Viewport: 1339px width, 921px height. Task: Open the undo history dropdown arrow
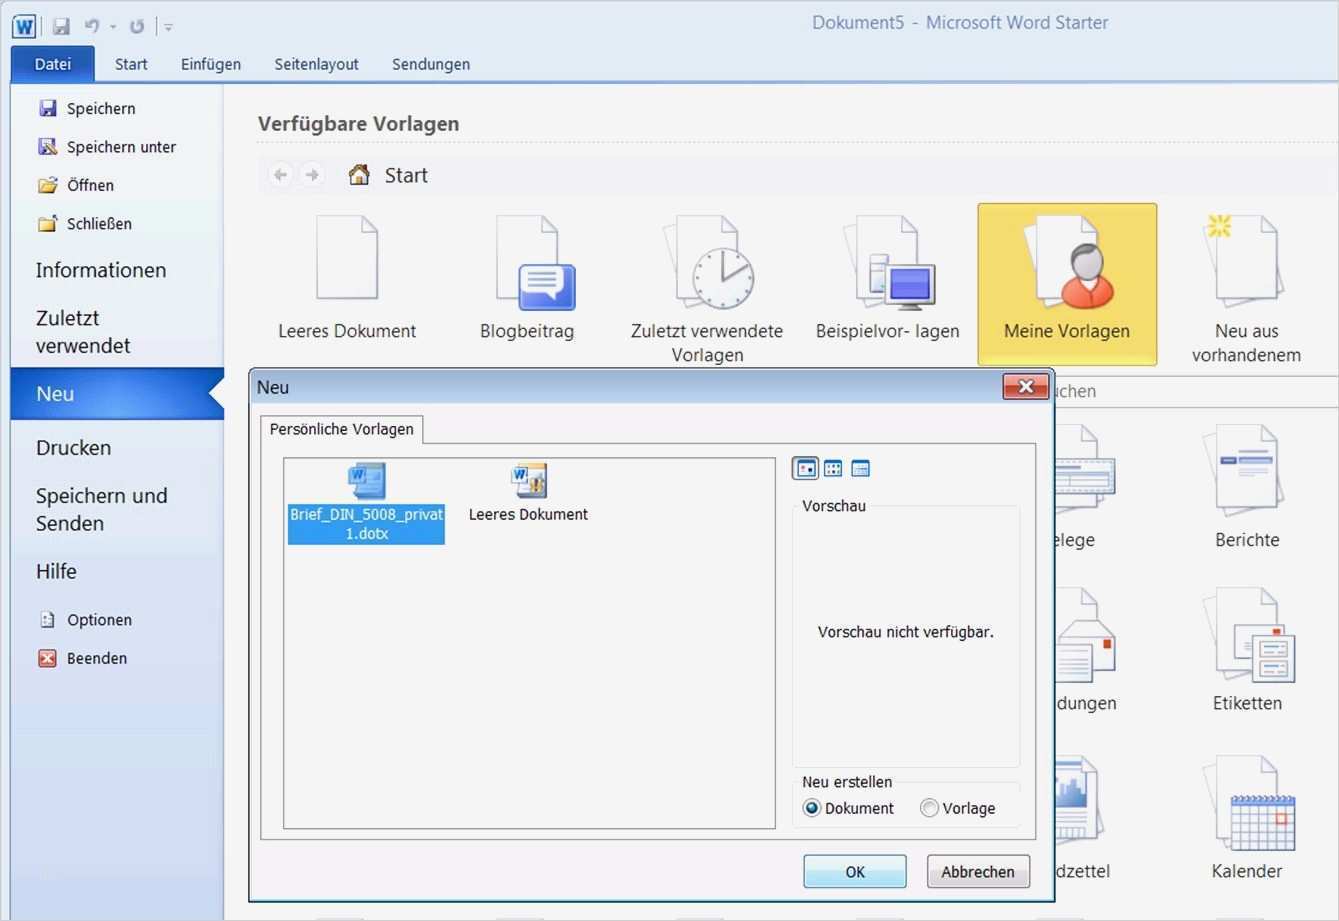tap(113, 27)
